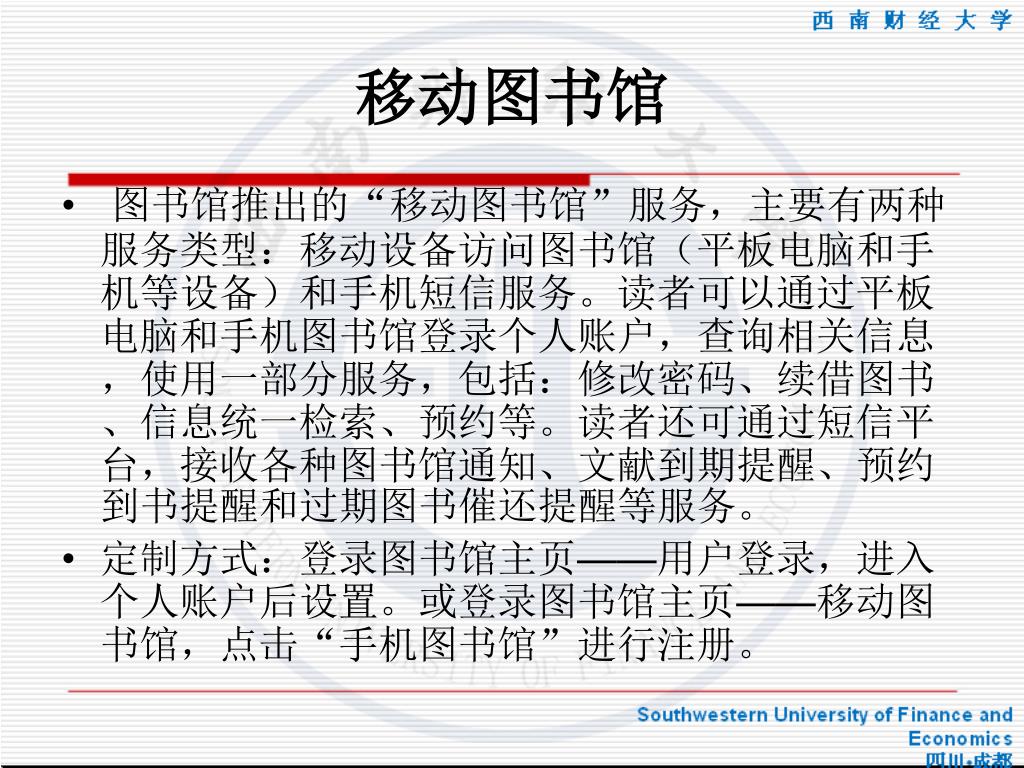This screenshot has width=1024, height=768.
Task: Click the line starting 台,接收各种图书馆通知
Action: [518, 464]
